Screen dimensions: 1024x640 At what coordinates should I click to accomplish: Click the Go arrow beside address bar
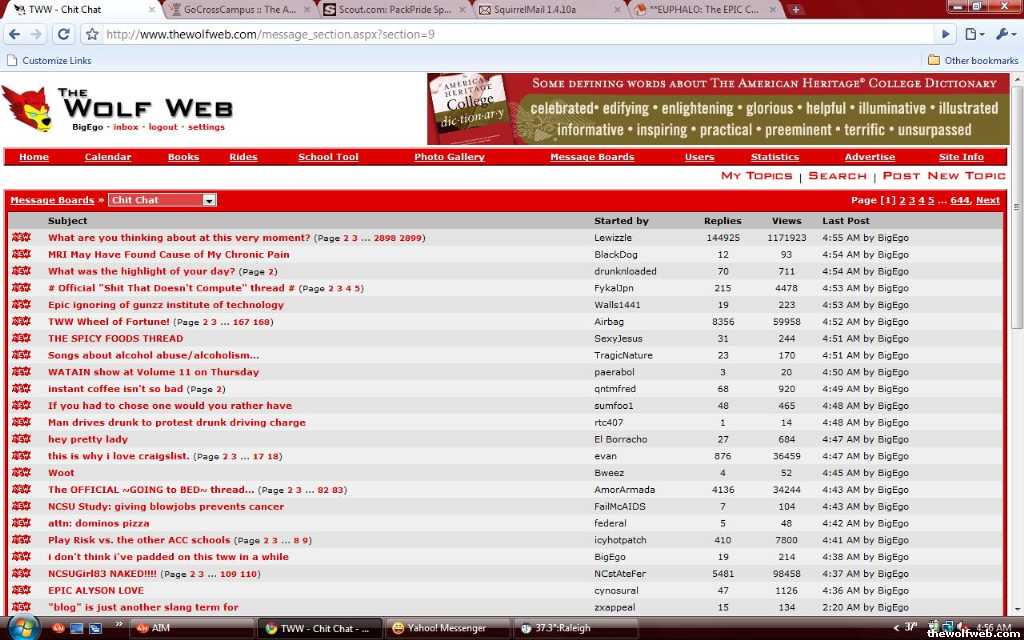[x=945, y=34]
